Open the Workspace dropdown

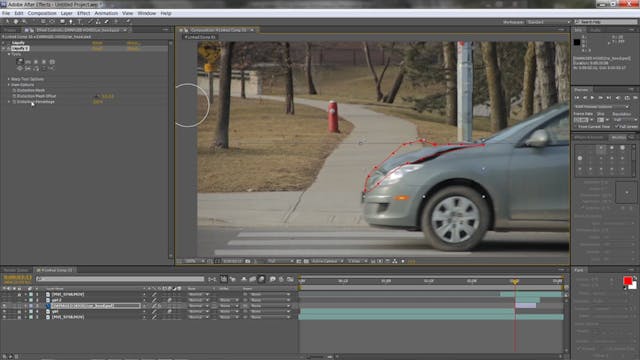pos(549,22)
